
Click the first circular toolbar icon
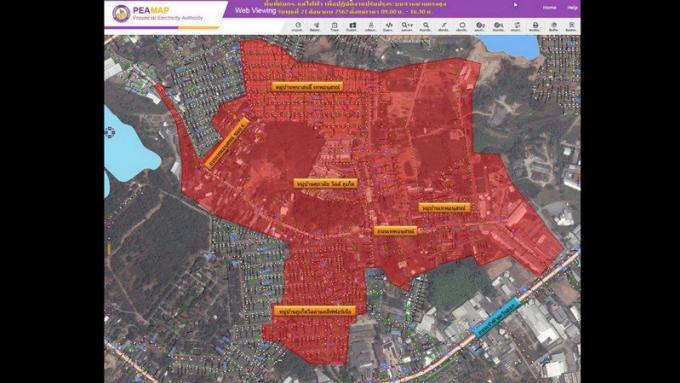(x=298, y=26)
